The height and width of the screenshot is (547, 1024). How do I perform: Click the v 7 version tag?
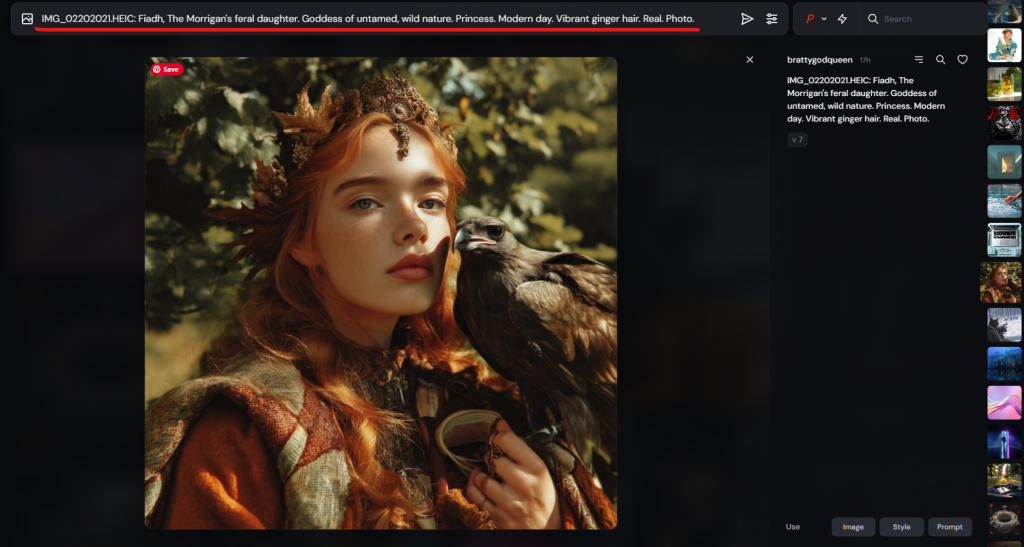click(x=797, y=140)
